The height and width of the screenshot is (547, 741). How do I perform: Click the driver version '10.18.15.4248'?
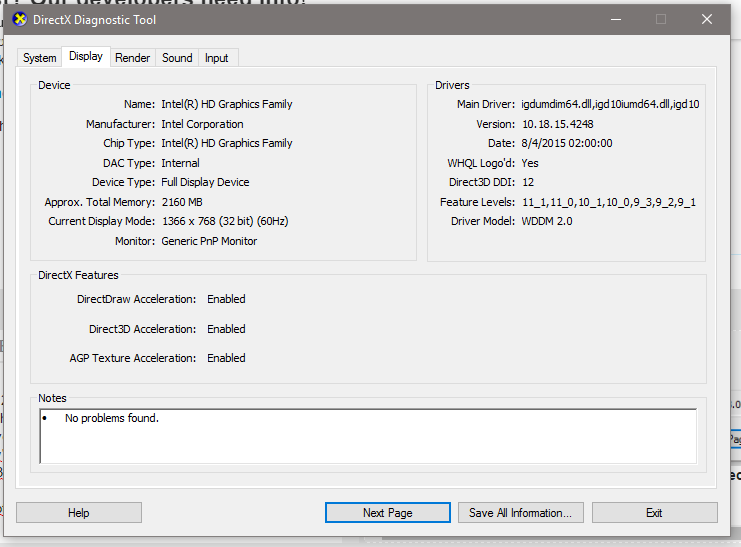(x=558, y=124)
